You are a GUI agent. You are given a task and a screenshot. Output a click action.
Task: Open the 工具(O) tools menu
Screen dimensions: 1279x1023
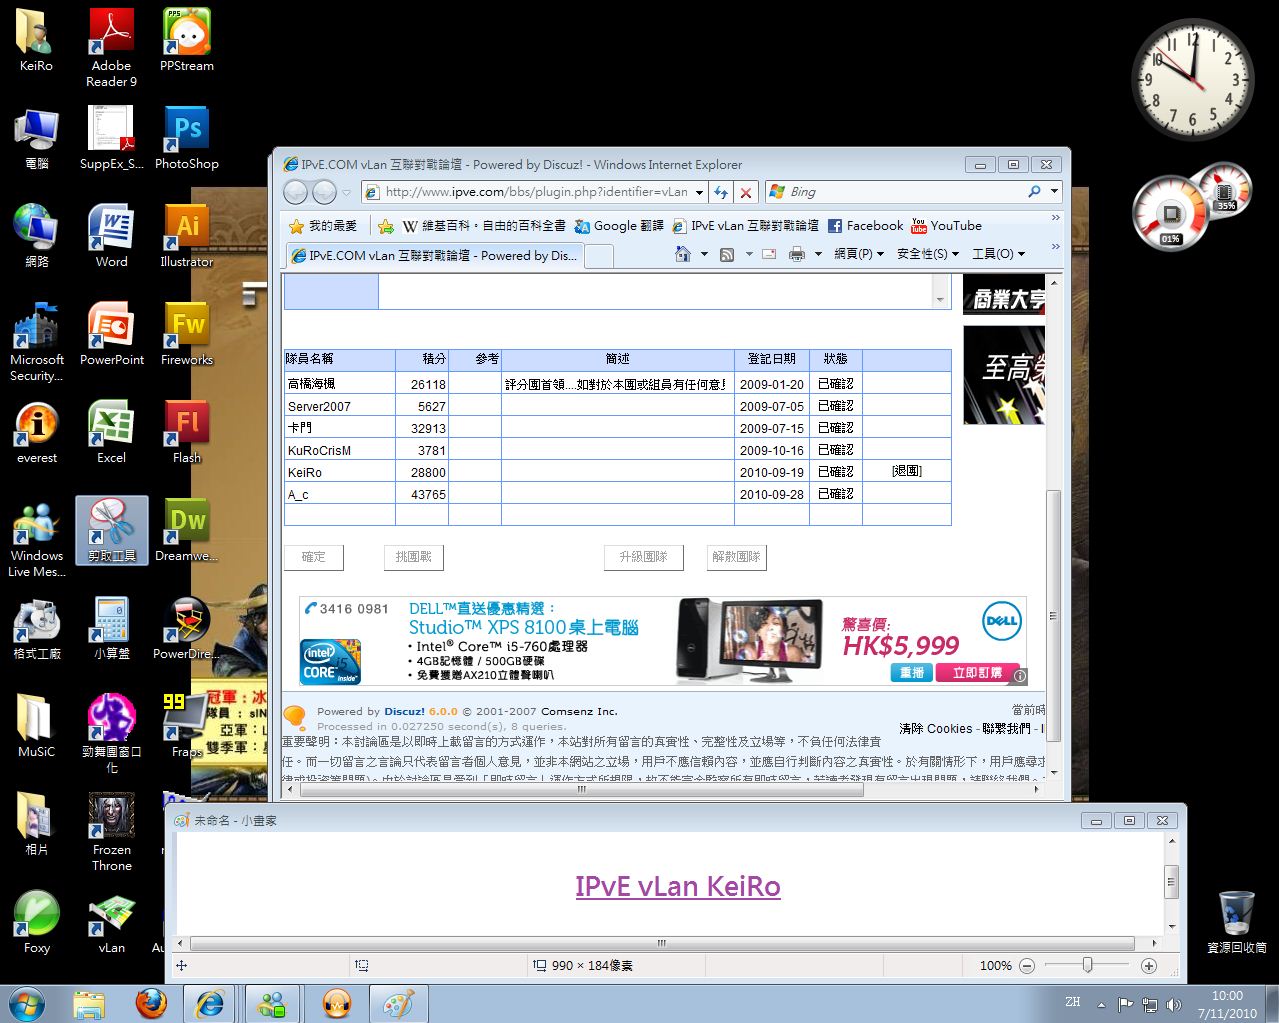click(x=998, y=254)
